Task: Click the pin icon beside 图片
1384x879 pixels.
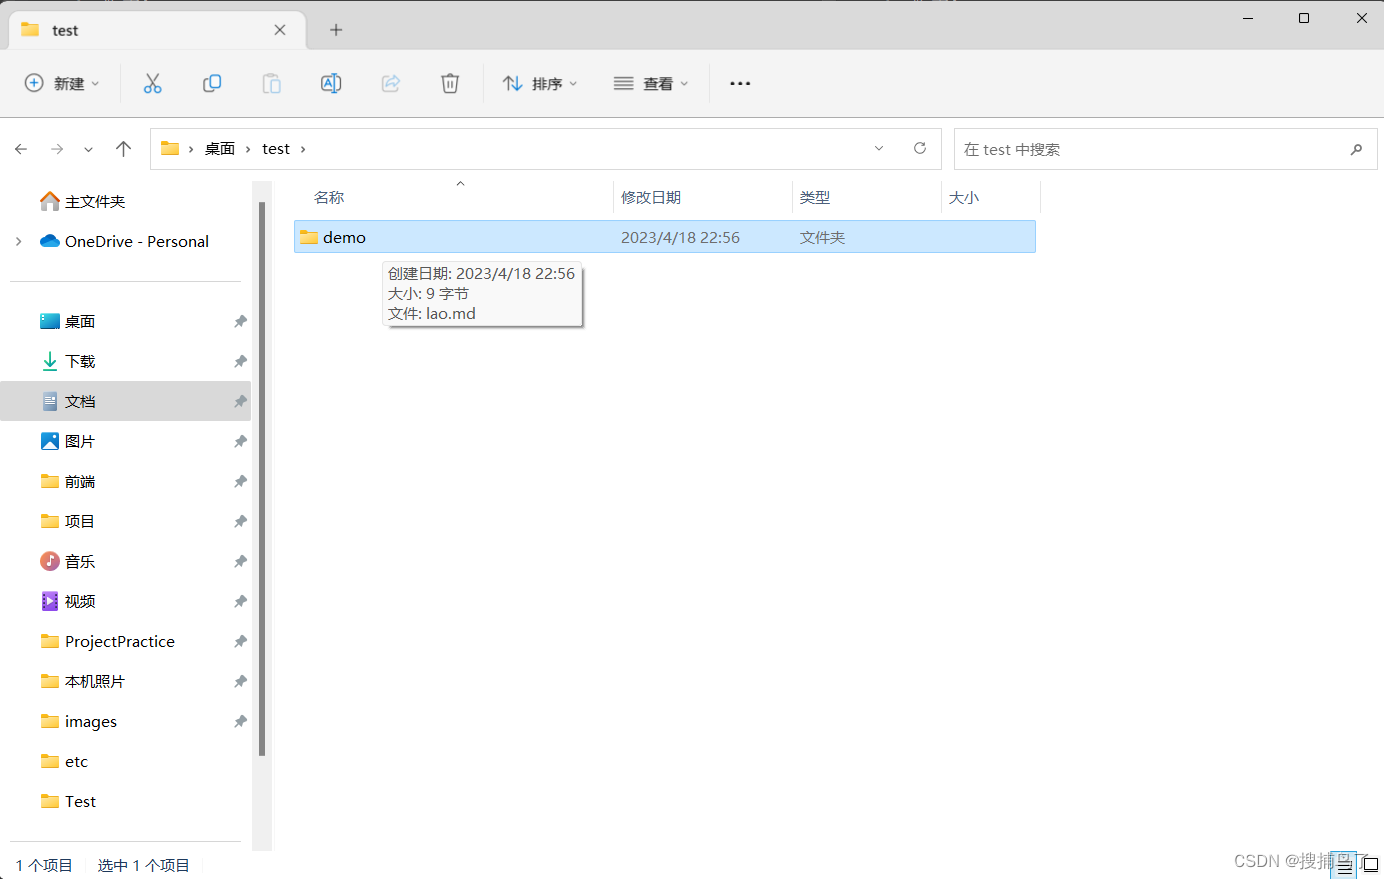Action: coord(240,442)
